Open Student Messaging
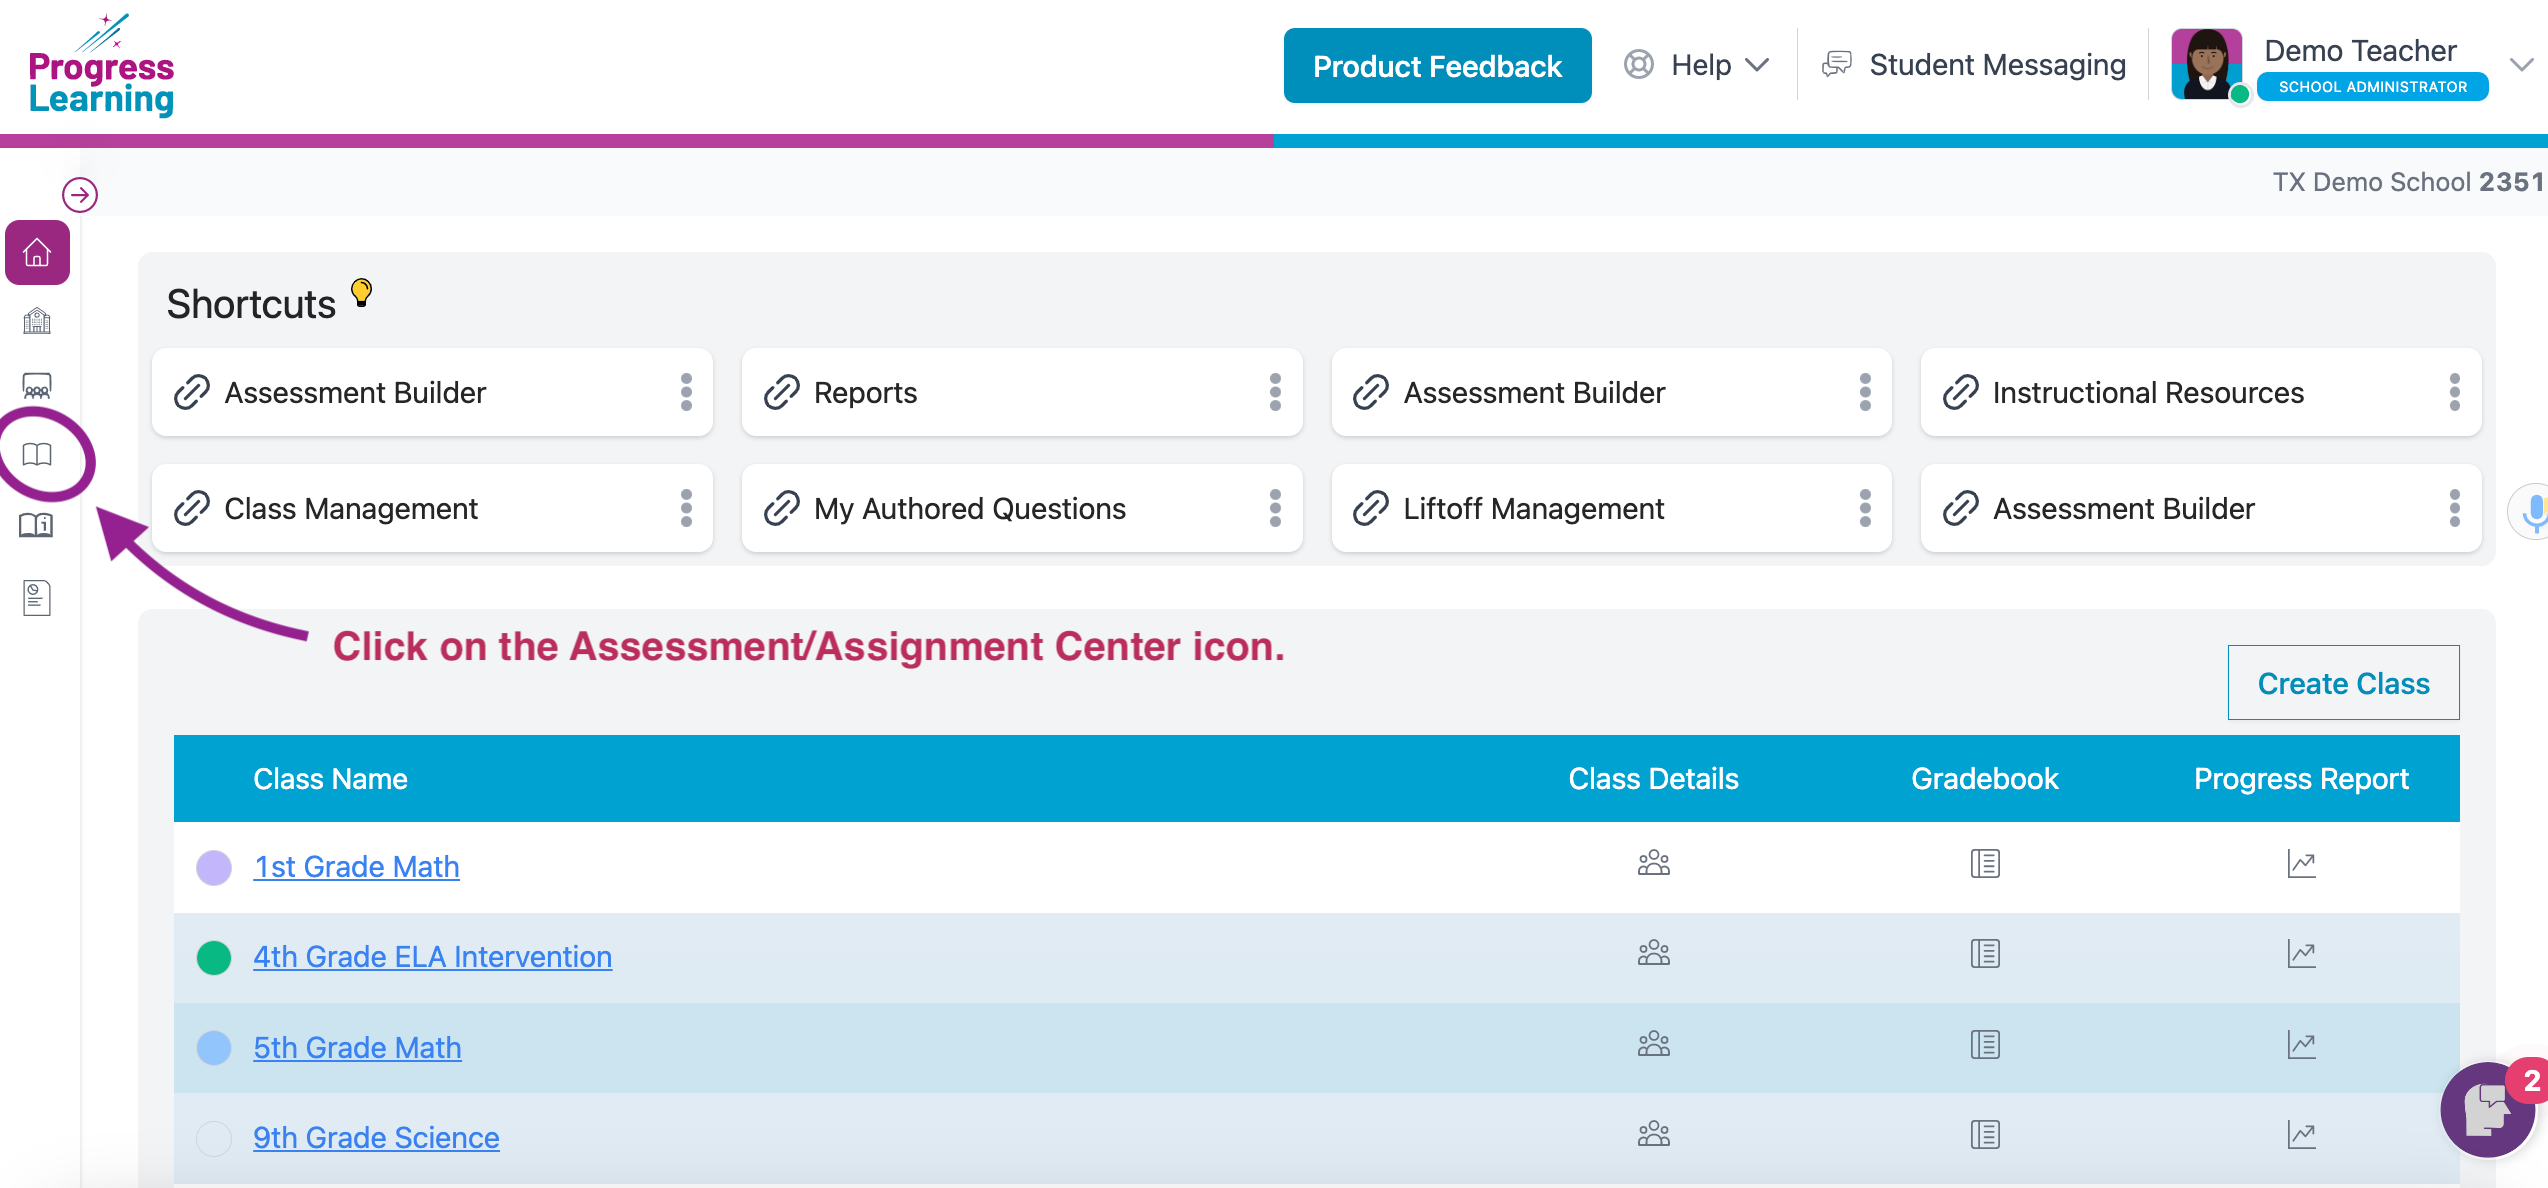Screen dimensions: 2548x1188 [x=1974, y=65]
